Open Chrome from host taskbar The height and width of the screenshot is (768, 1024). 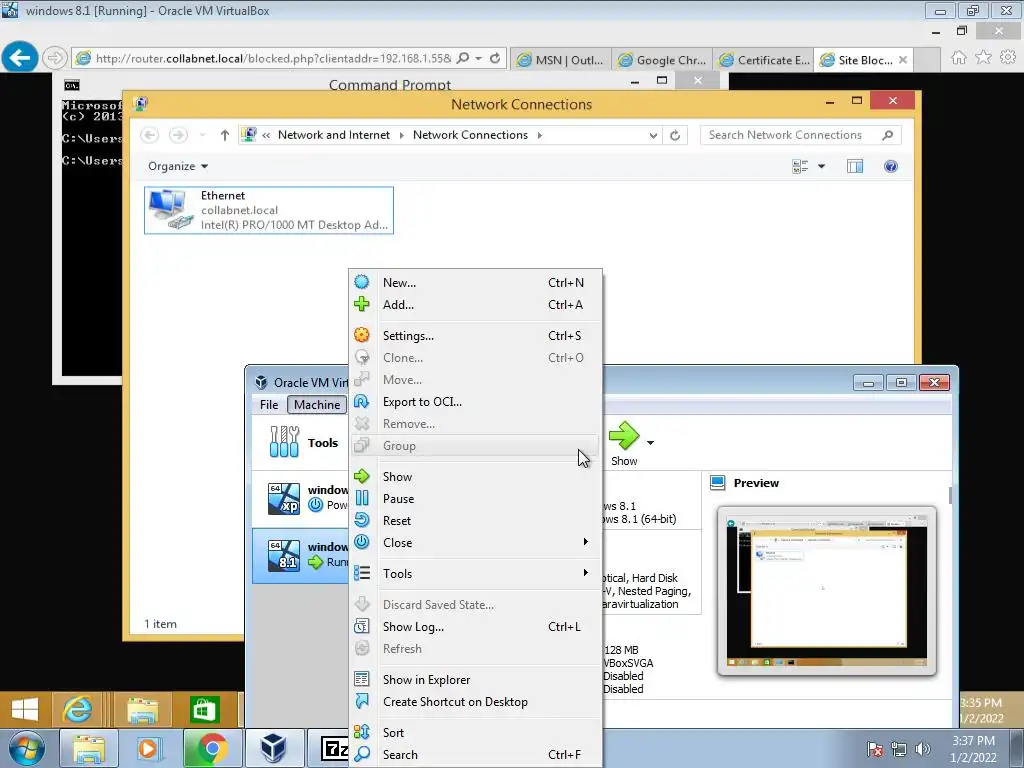[213, 748]
